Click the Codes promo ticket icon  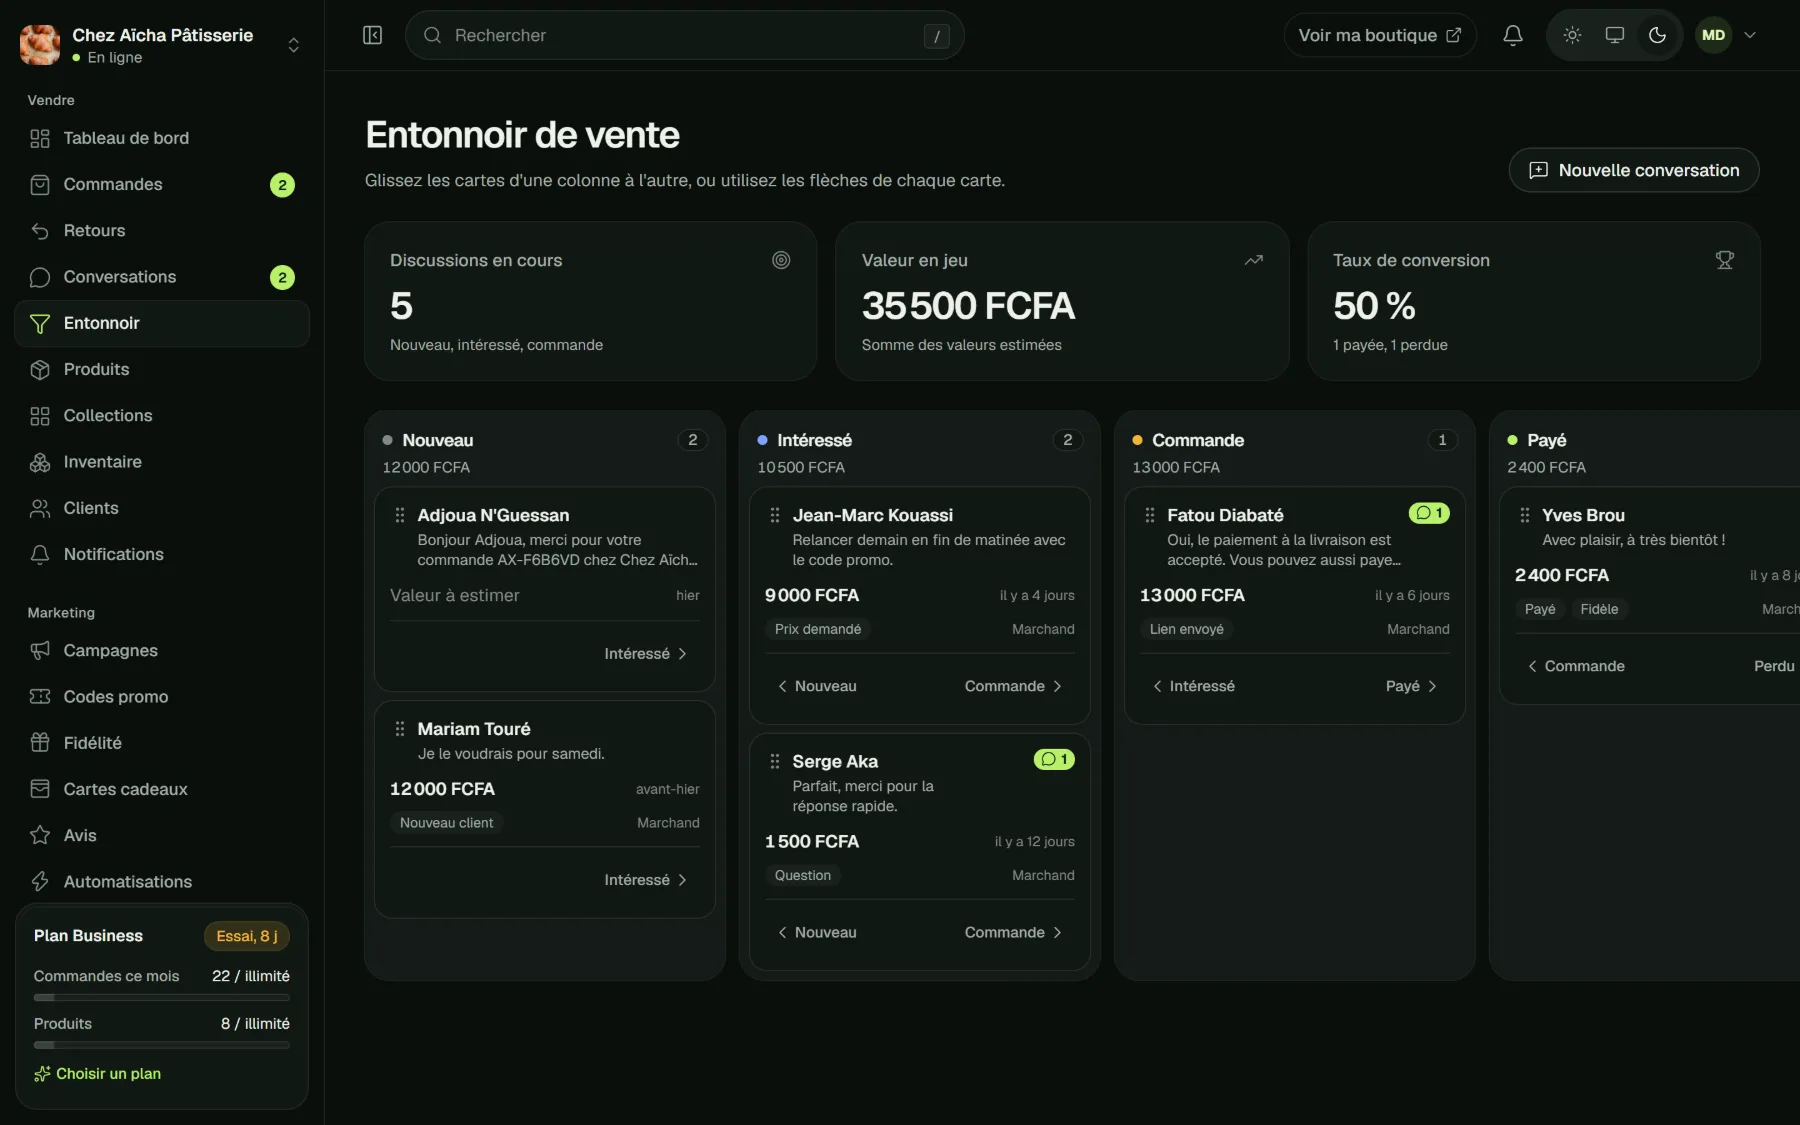point(40,696)
